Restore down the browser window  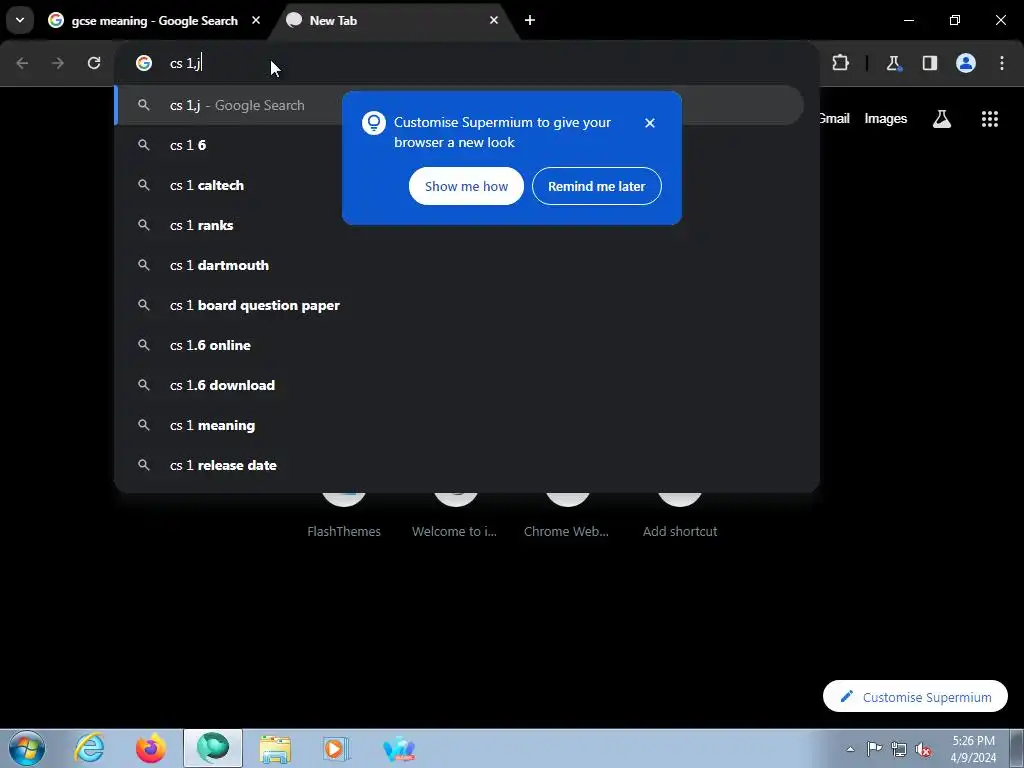click(955, 20)
